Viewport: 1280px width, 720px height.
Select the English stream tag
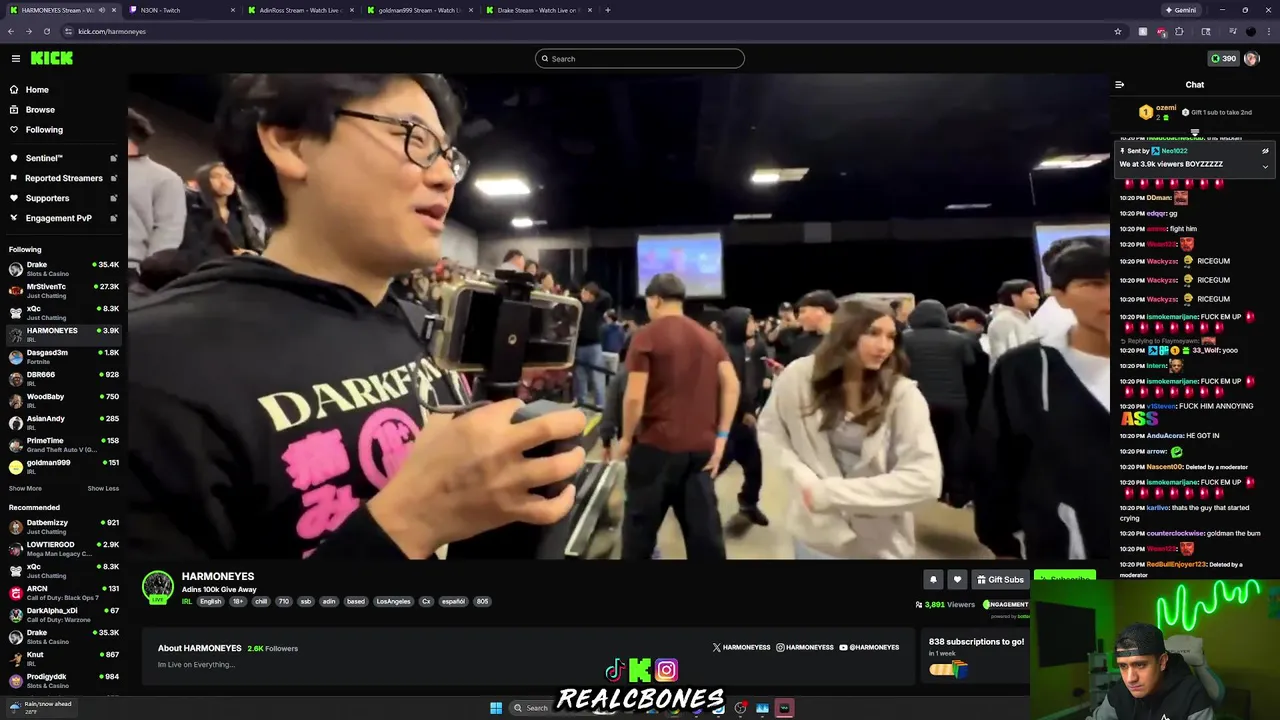[210, 601]
